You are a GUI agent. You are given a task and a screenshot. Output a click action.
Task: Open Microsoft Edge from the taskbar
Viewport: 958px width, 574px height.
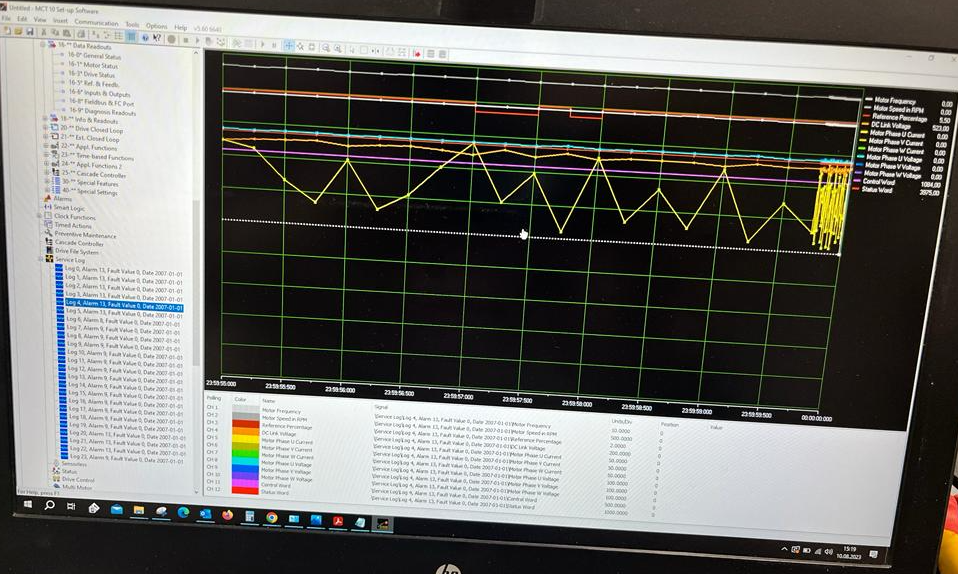(183, 512)
